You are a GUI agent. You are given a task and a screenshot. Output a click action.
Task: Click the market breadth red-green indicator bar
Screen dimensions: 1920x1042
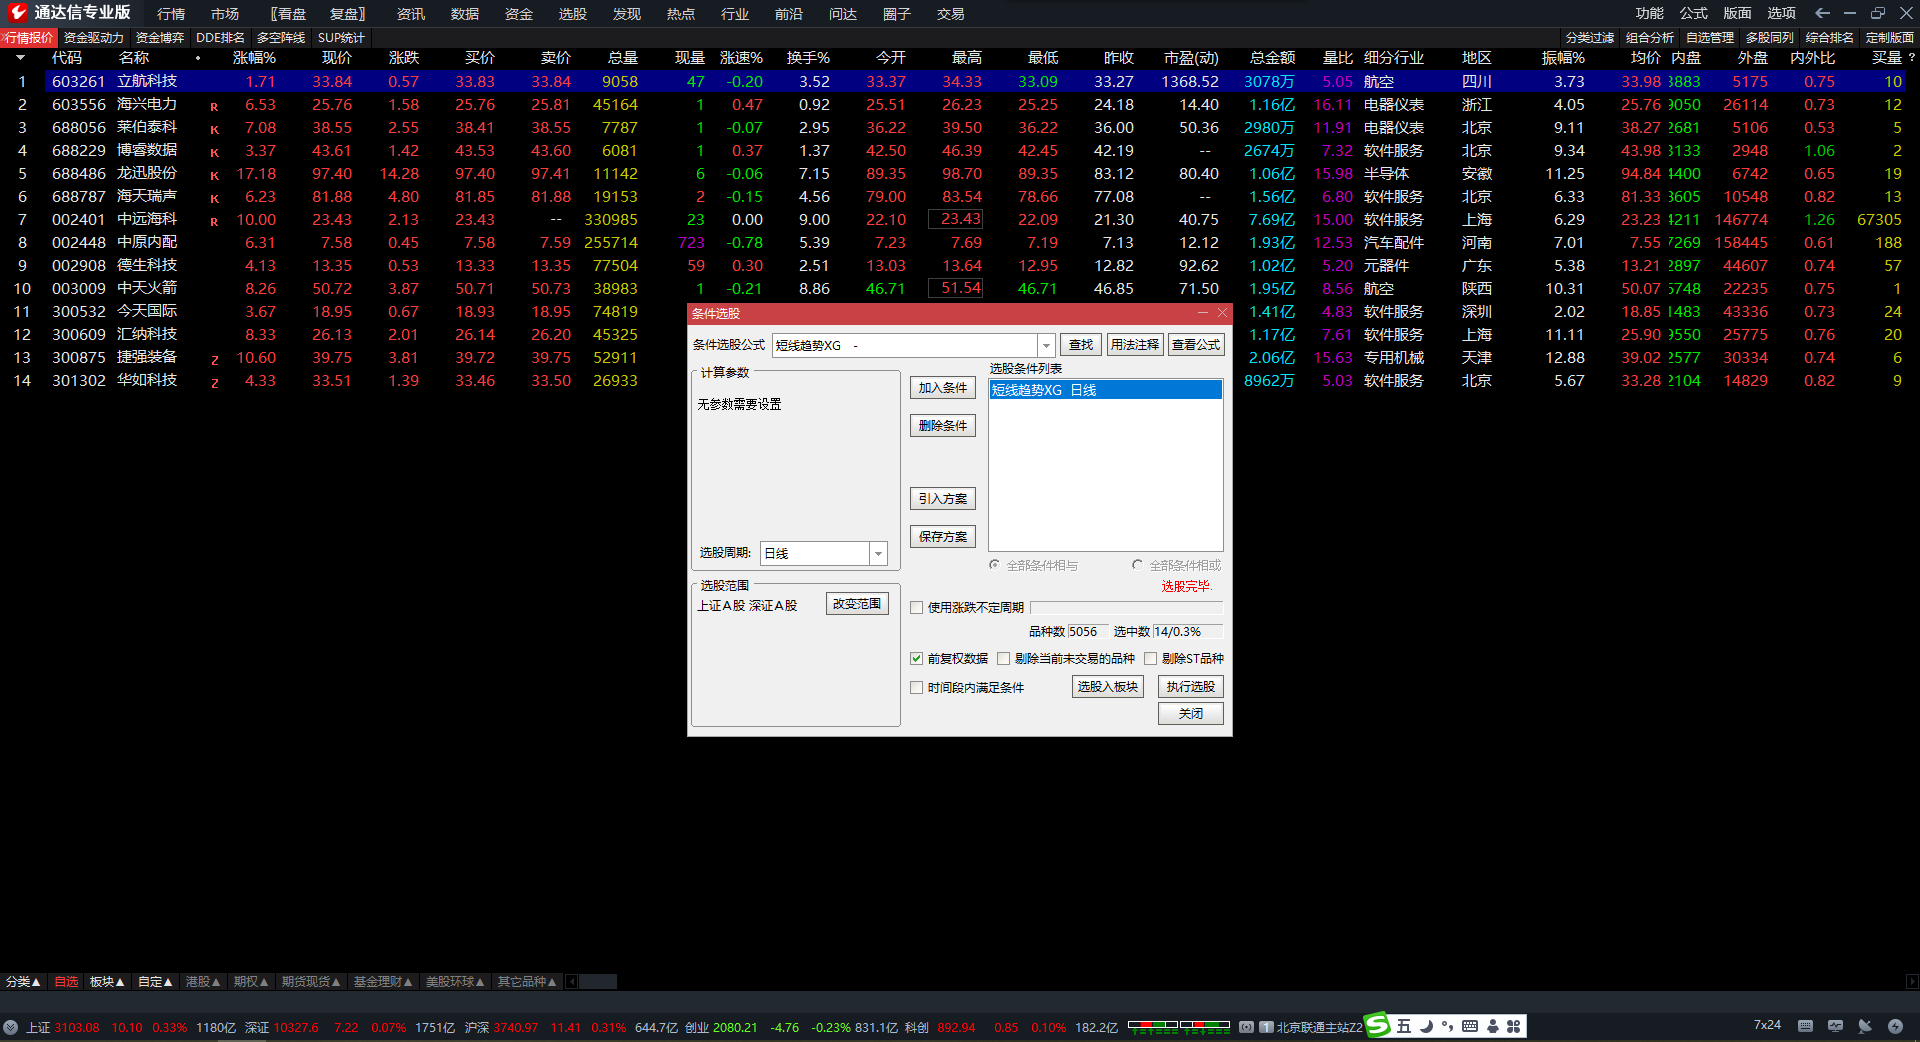(1179, 1026)
